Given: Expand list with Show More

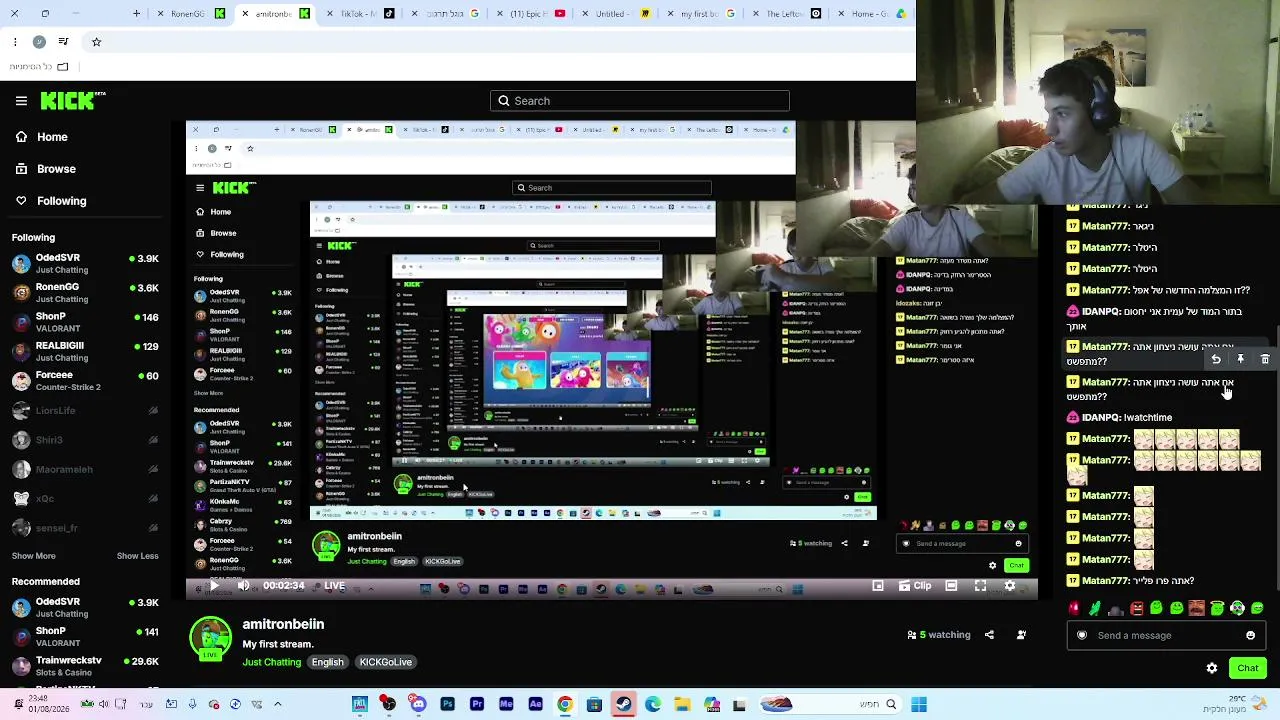Looking at the screenshot, I should click(x=34, y=556).
